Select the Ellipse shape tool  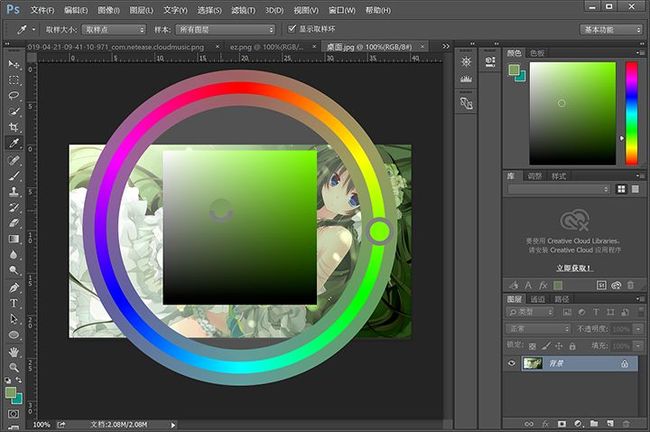coord(14,335)
